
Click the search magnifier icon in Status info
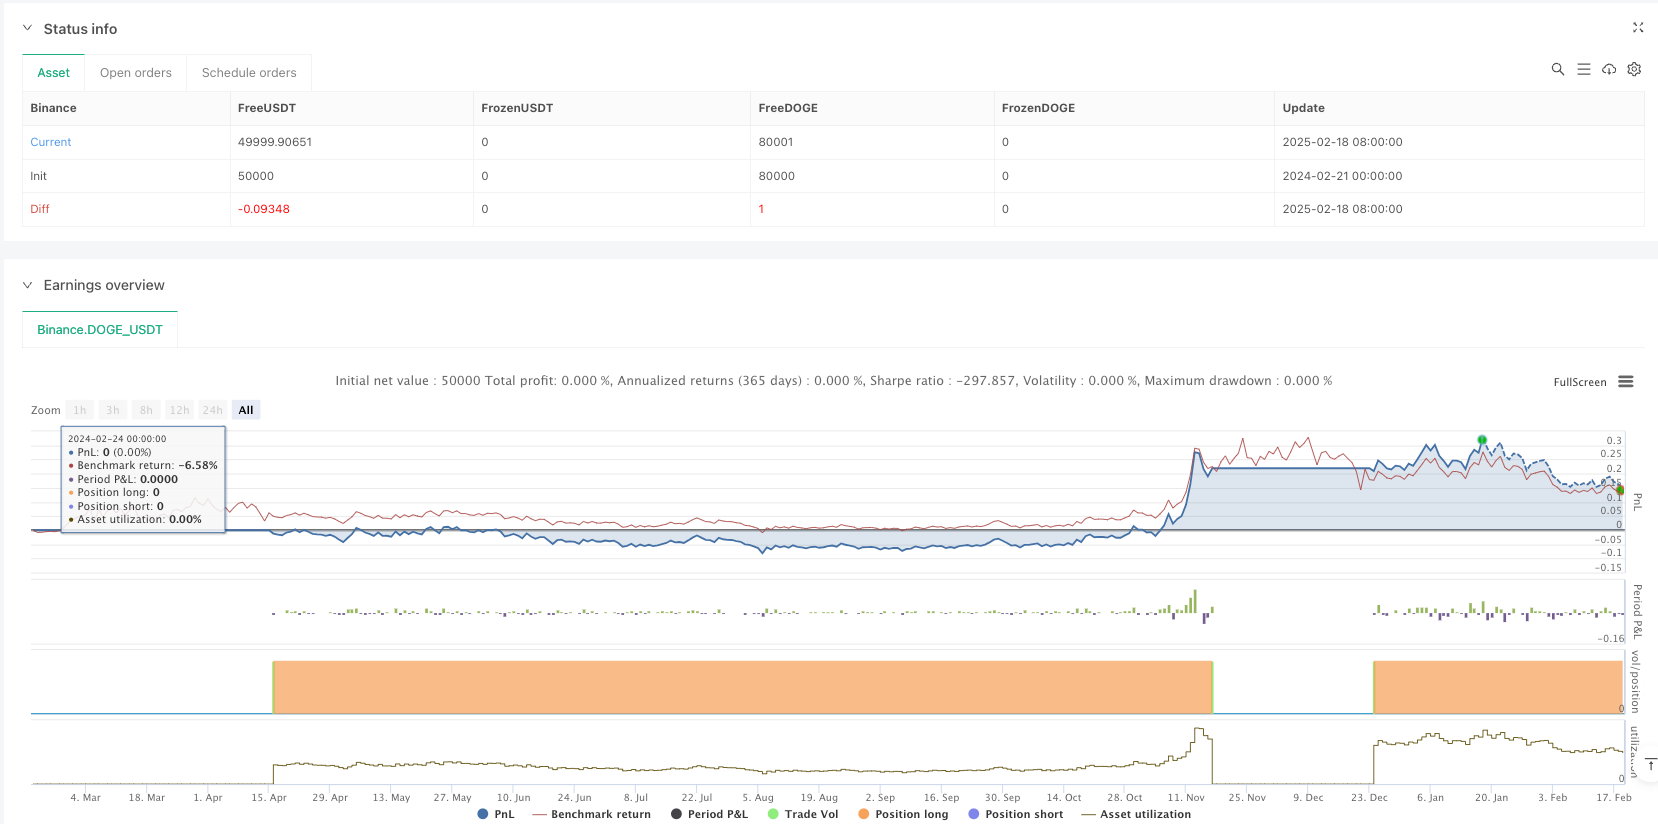[x=1557, y=69]
